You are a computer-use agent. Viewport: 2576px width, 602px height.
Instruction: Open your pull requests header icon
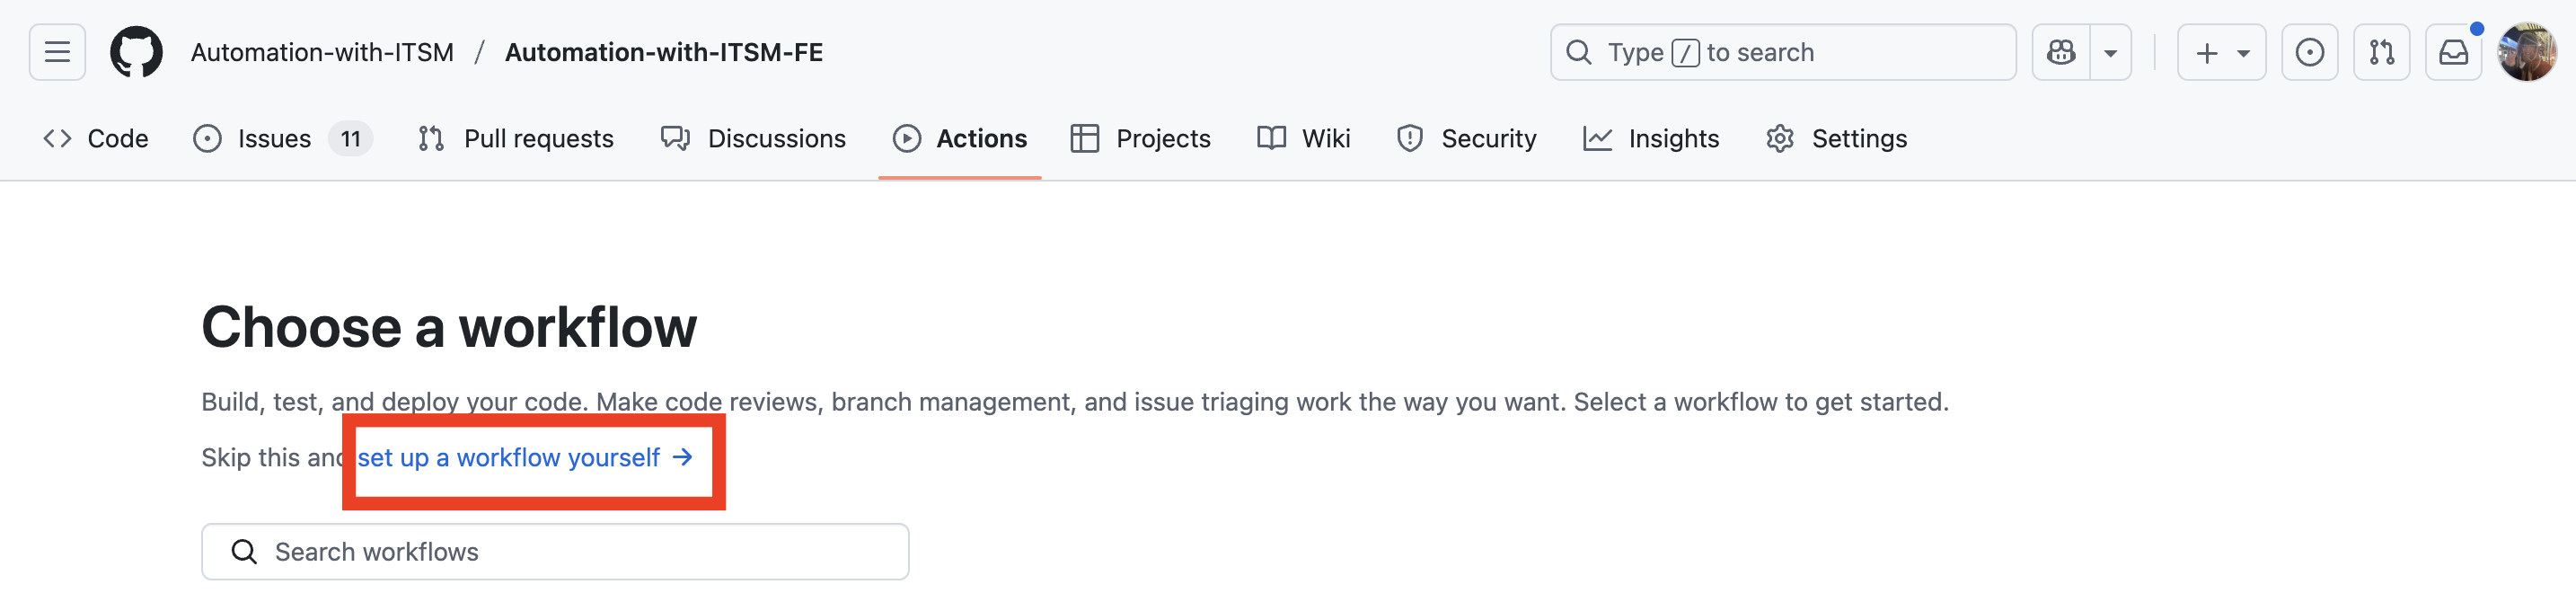point(2381,52)
